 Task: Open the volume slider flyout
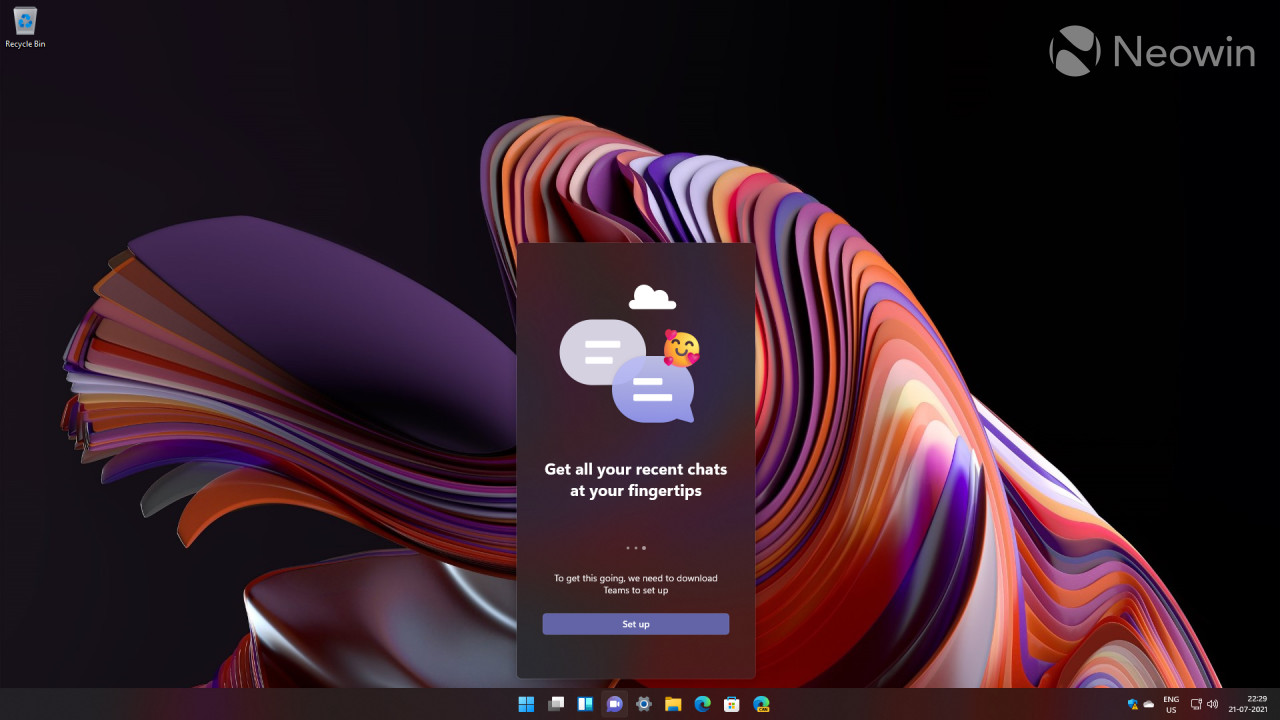[1213, 703]
